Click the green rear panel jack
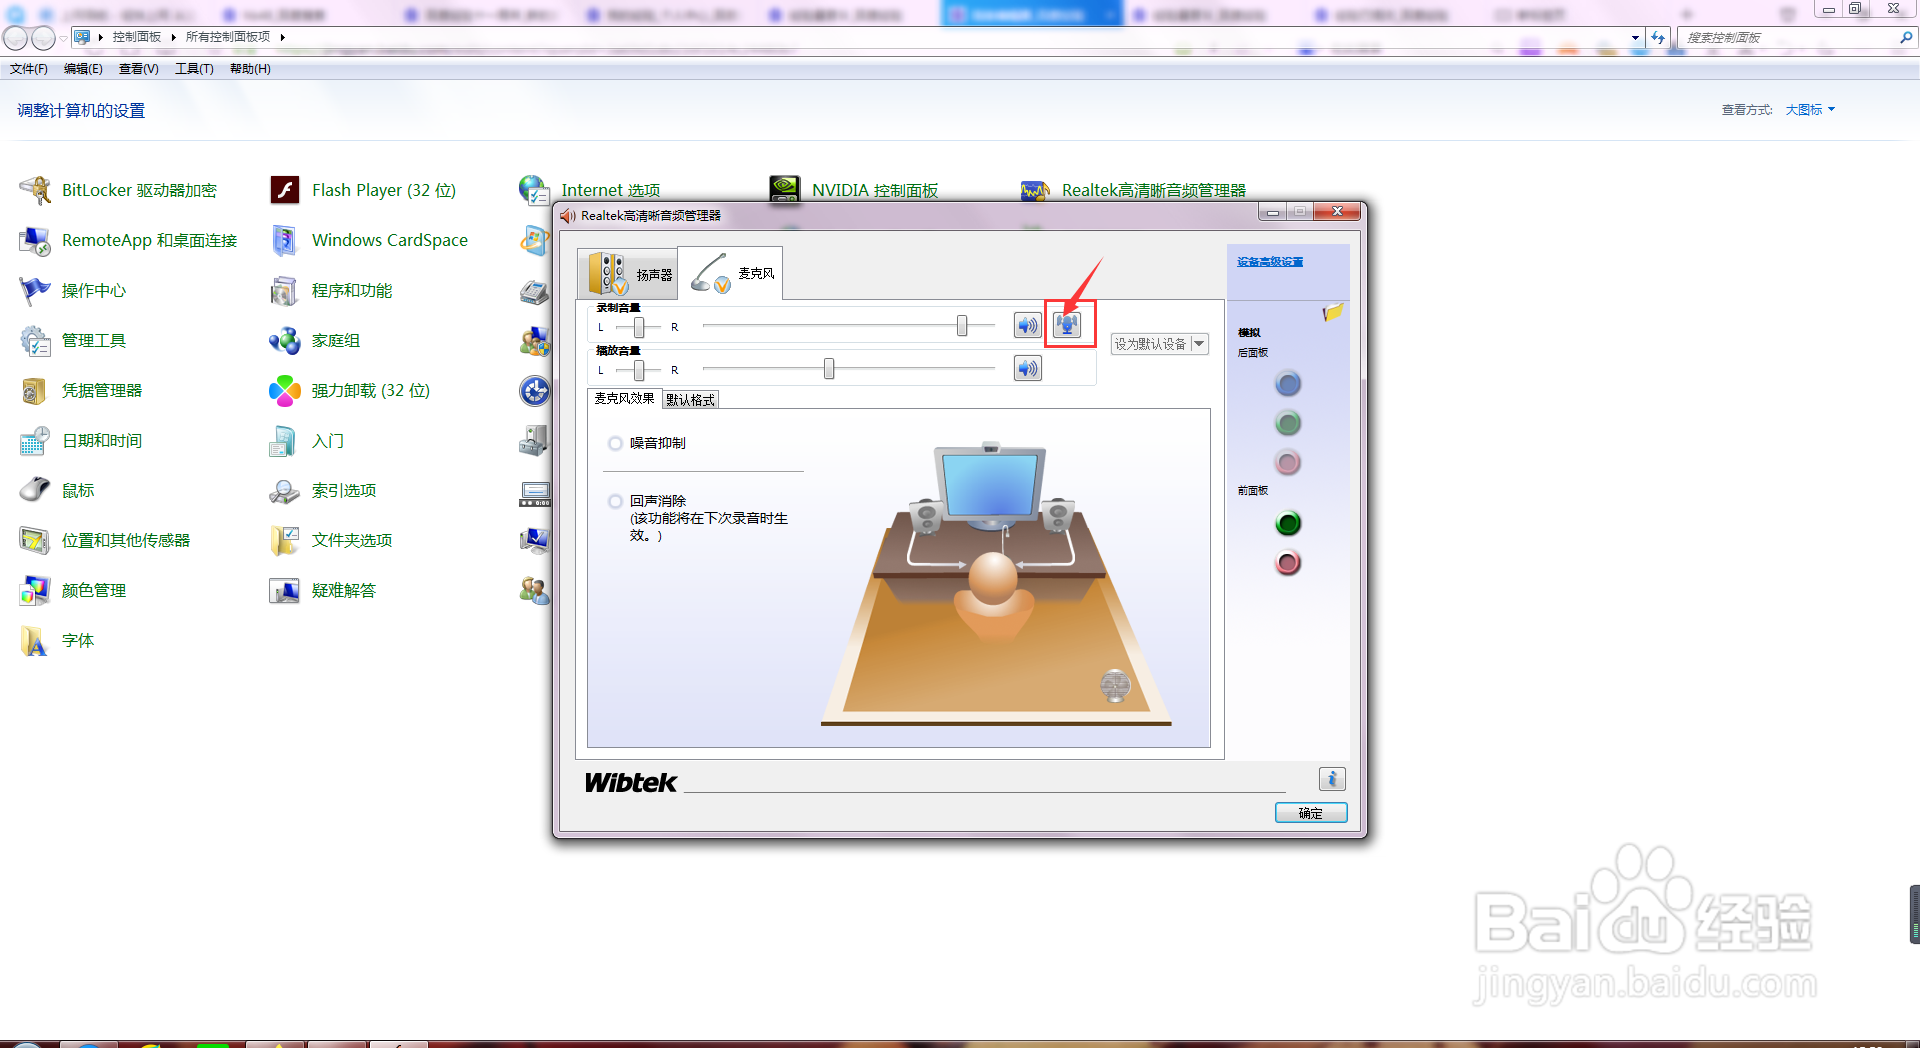Screen dimensions: 1920x1048 1288,423
